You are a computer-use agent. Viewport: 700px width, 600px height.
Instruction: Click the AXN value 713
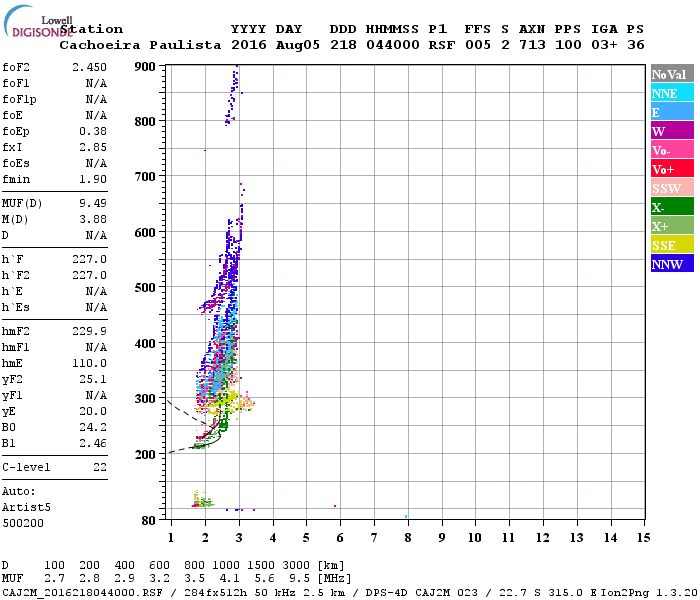(532, 45)
